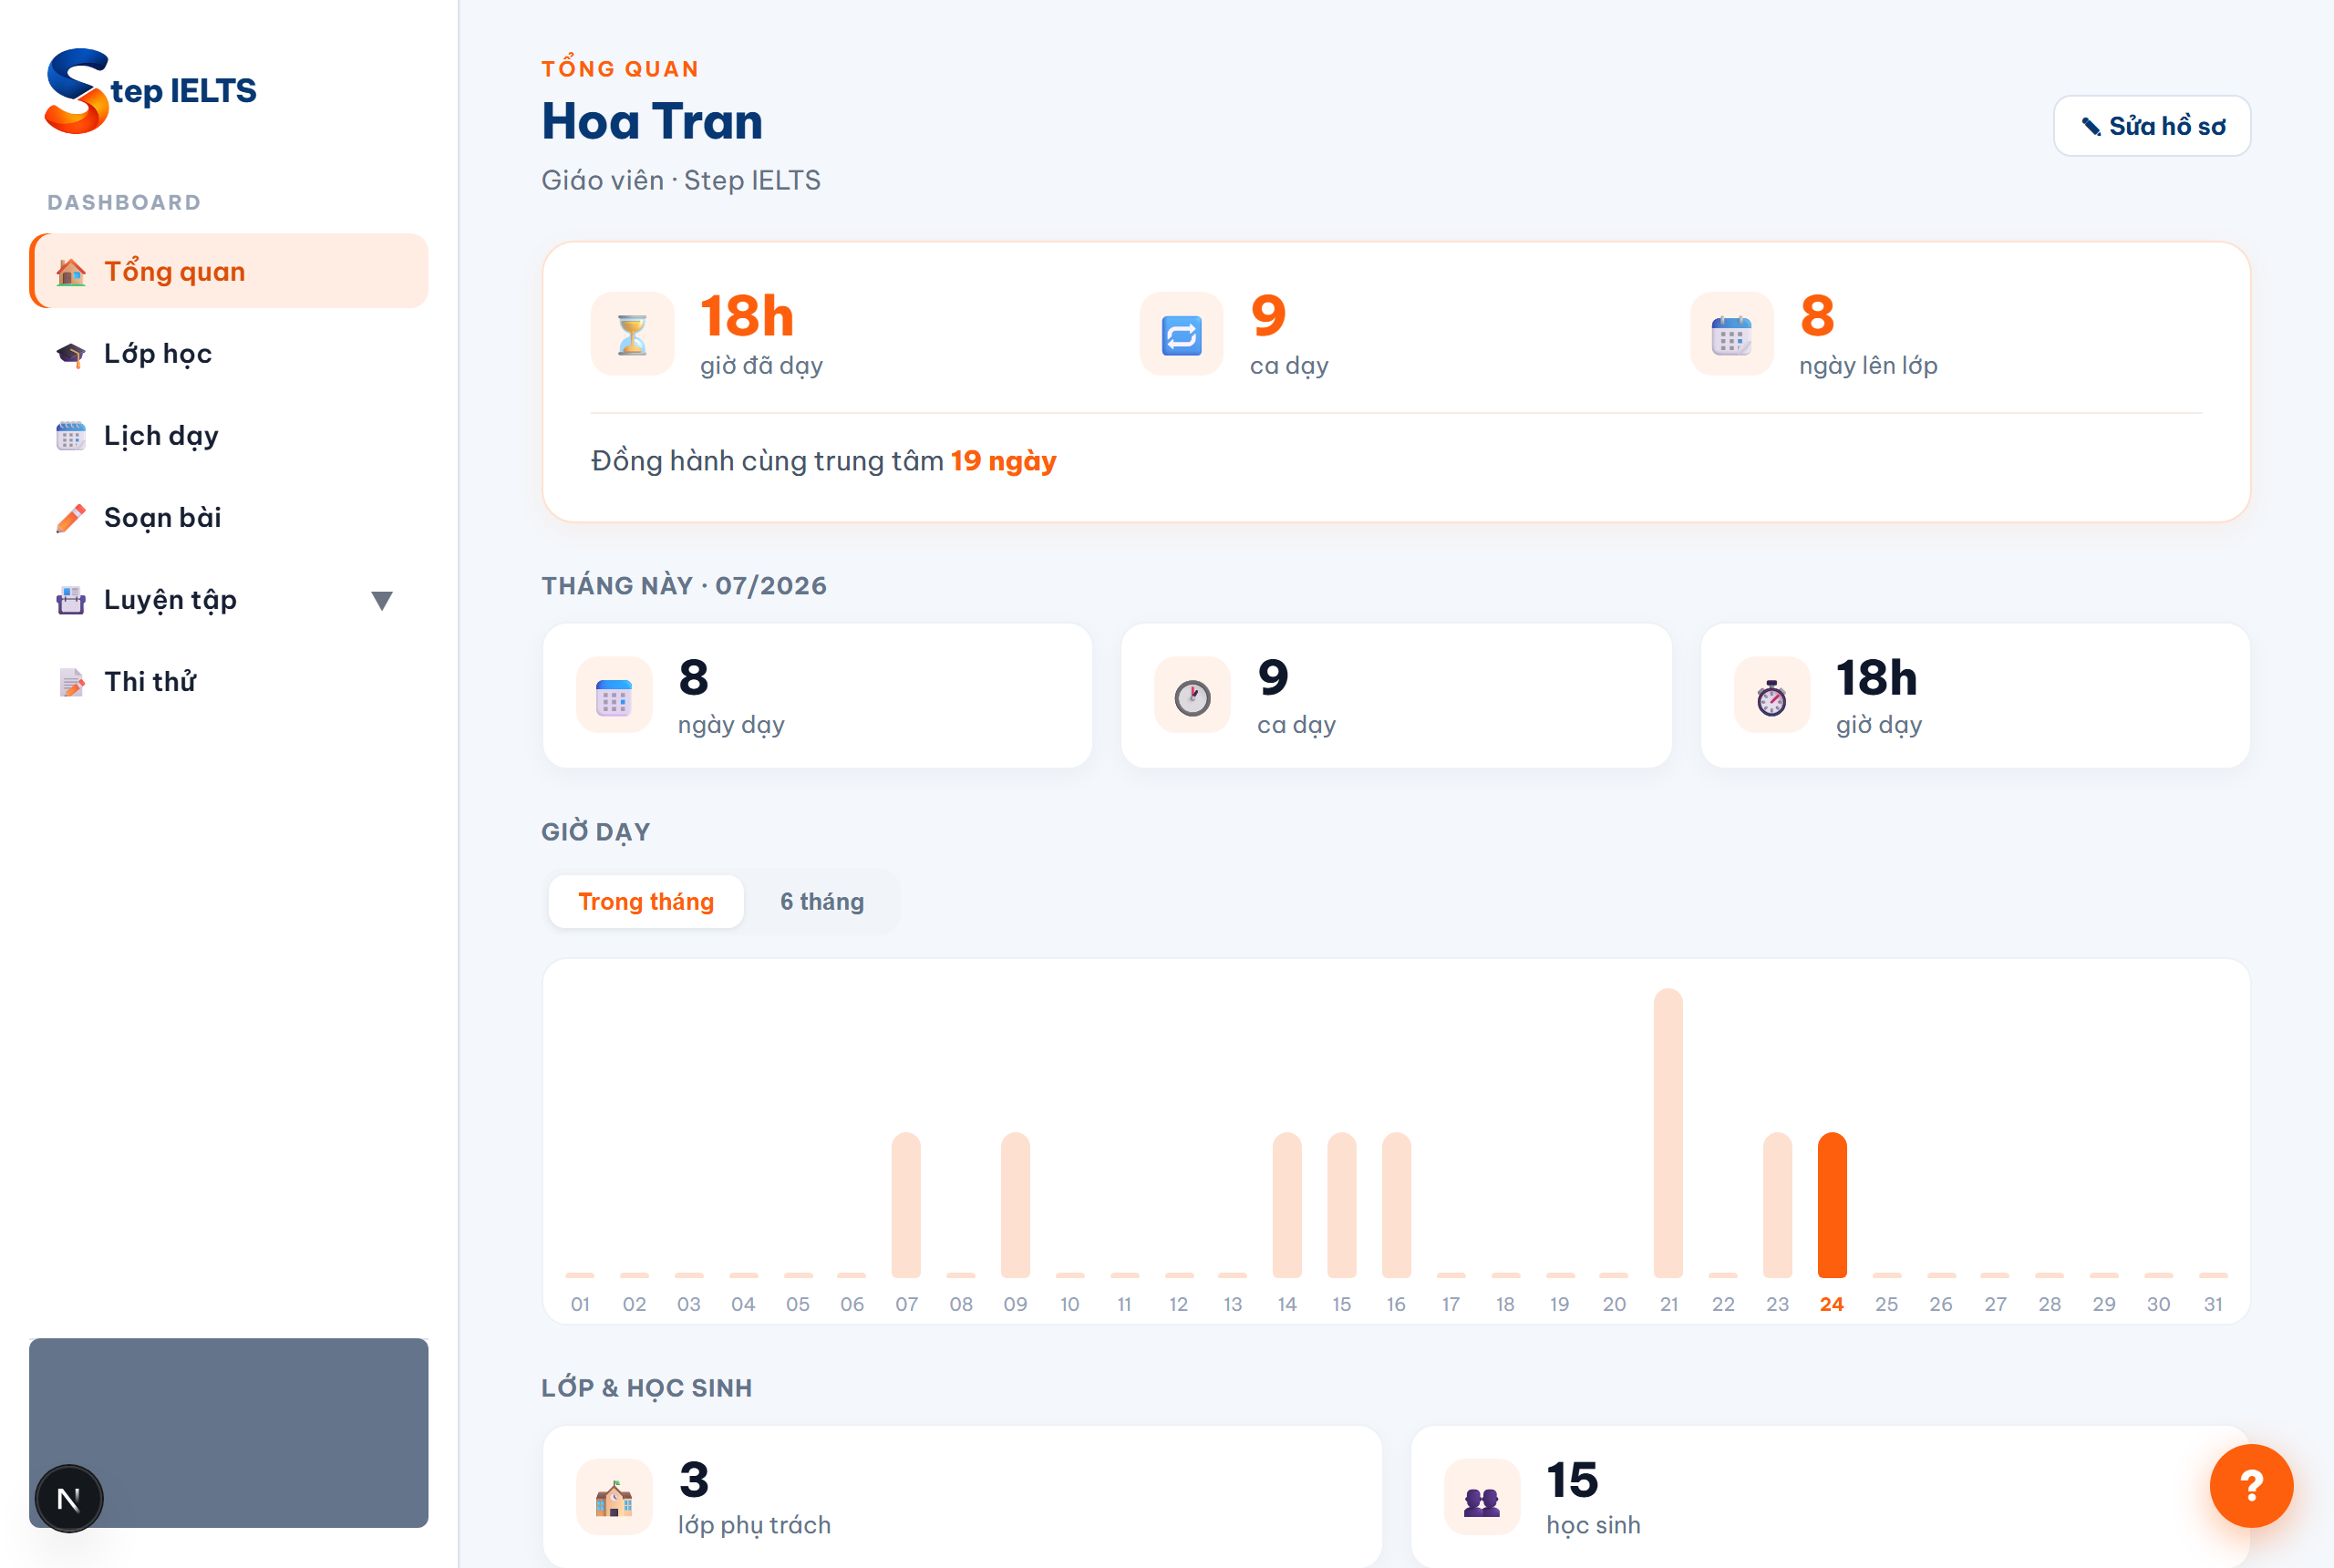This screenshot has height=1568, width=2334.
Task: Click the calendar icon on ngày dạy card
Action: click(x=614, y=695)
